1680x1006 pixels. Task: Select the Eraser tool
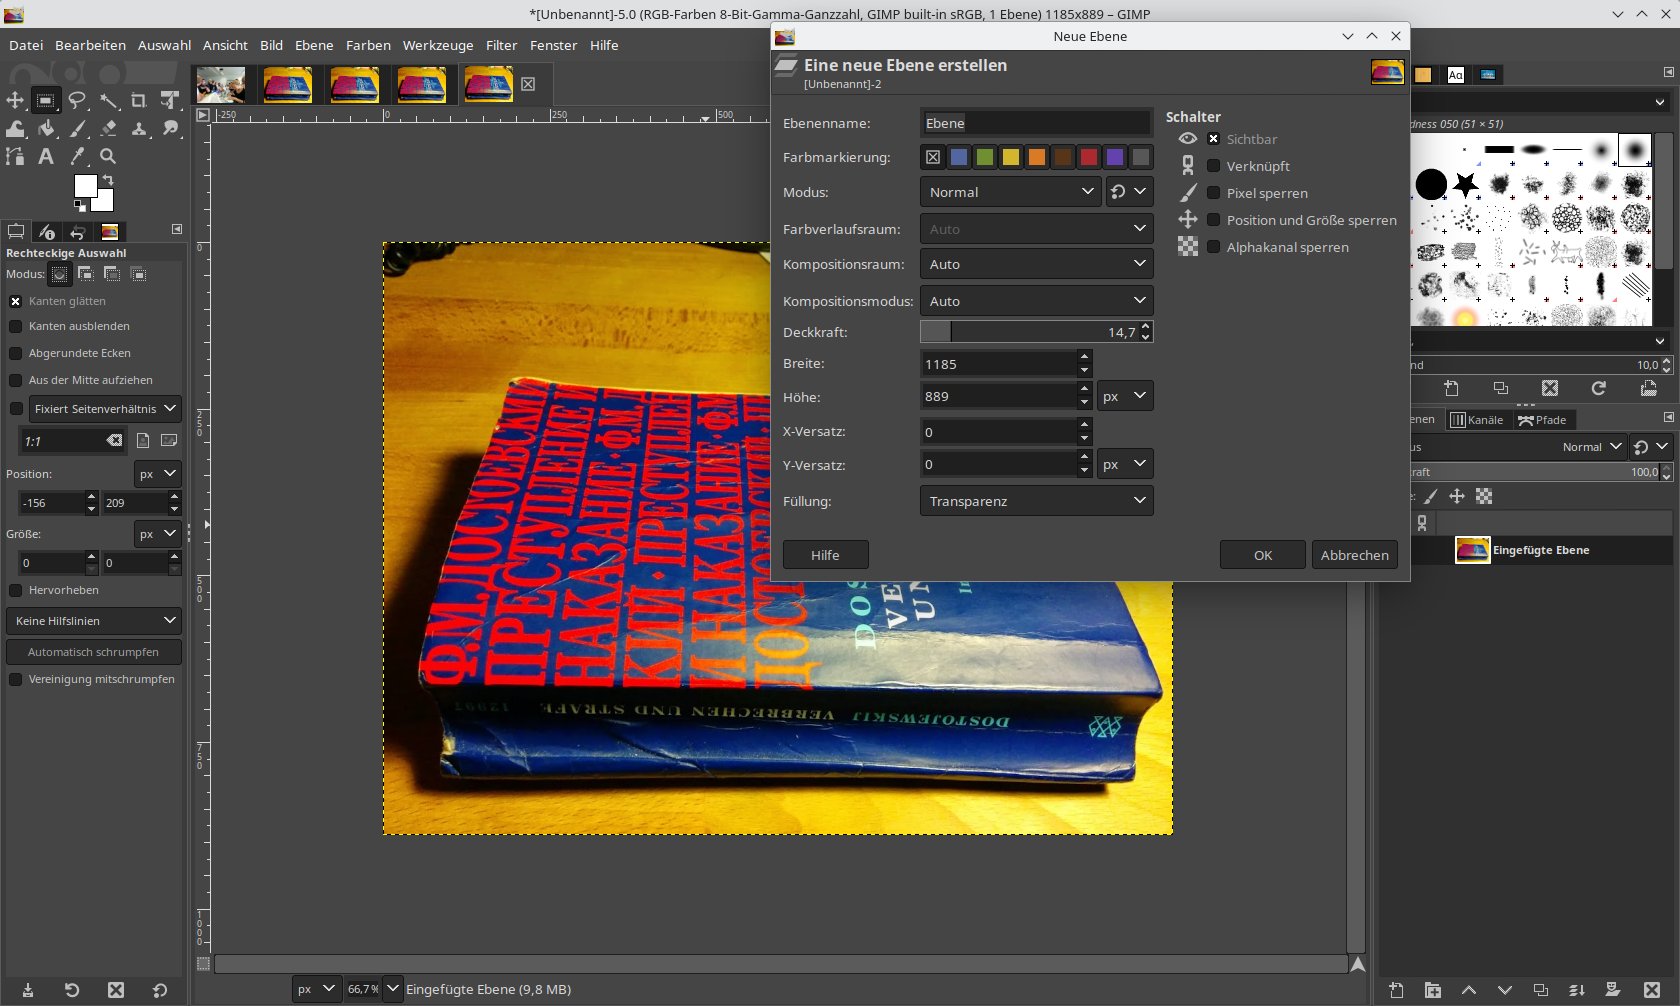108,129
